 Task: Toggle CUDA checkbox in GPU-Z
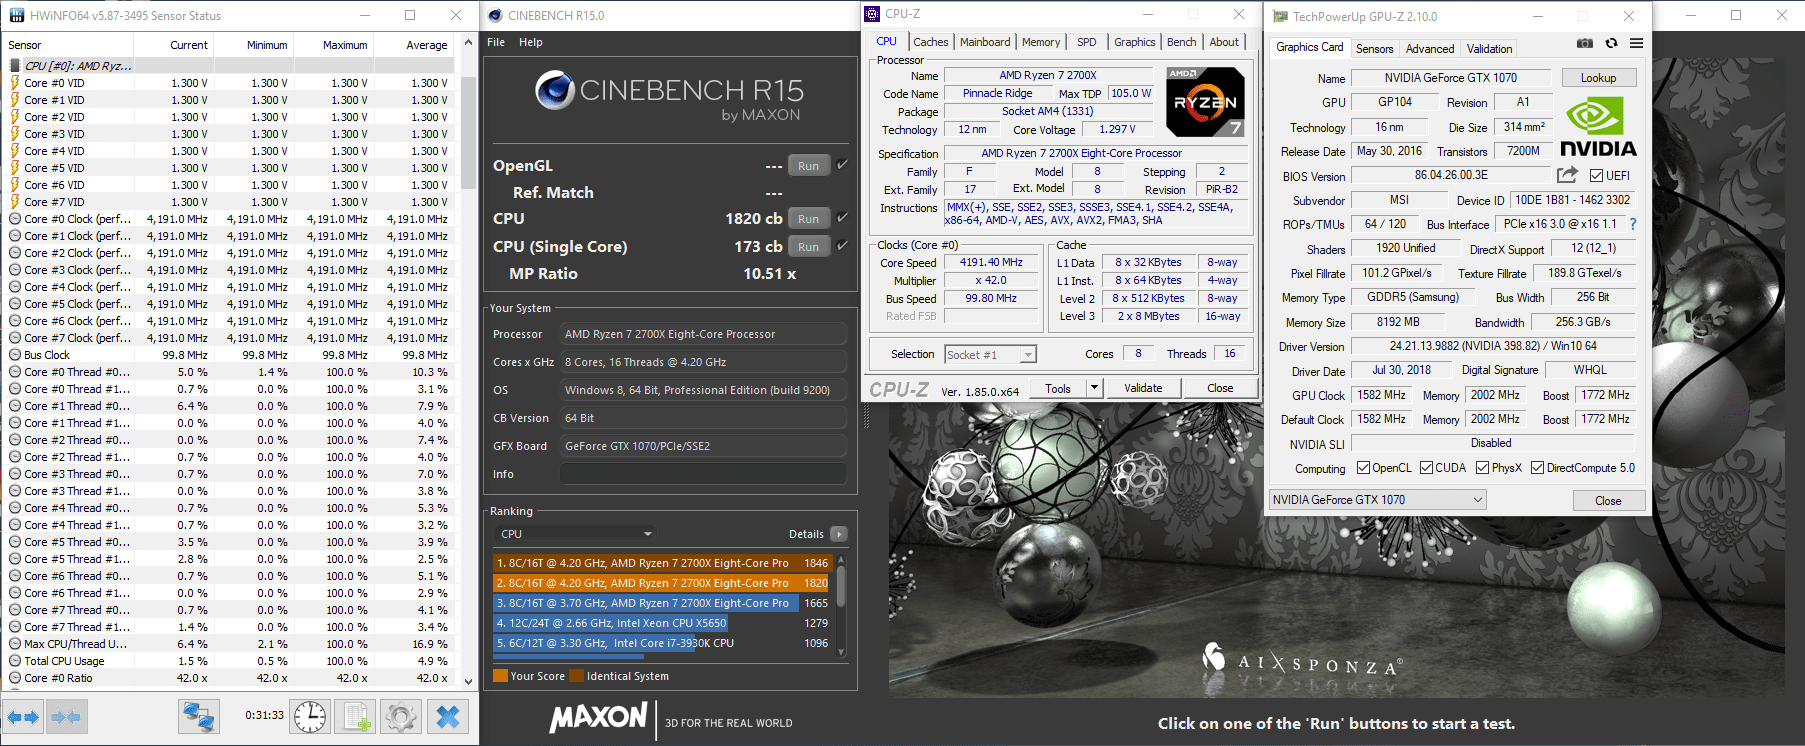tap(1427, 468)
